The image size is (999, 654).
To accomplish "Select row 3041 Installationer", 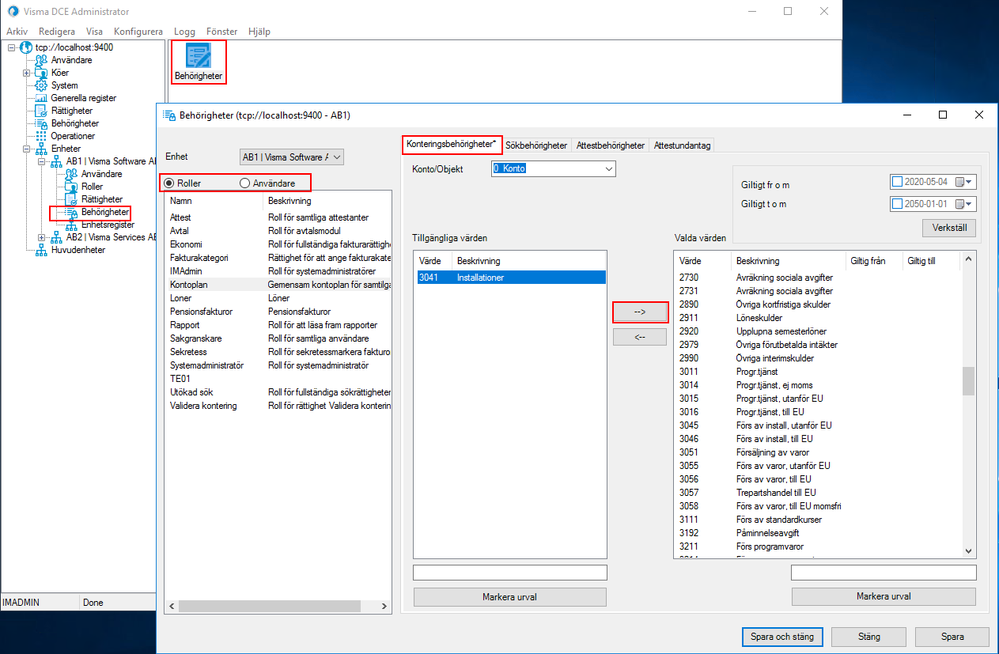I will click(511, 277).
